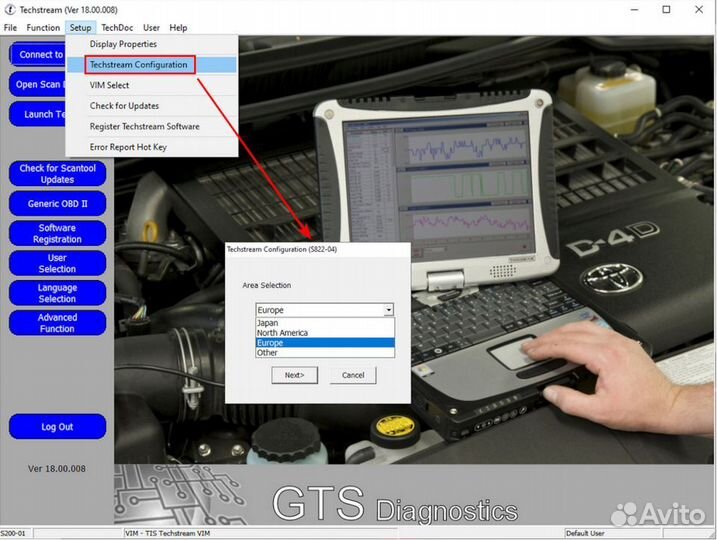Click the Software Registration button
This screenshot has height=540, width=717.
tap(58, 233)
